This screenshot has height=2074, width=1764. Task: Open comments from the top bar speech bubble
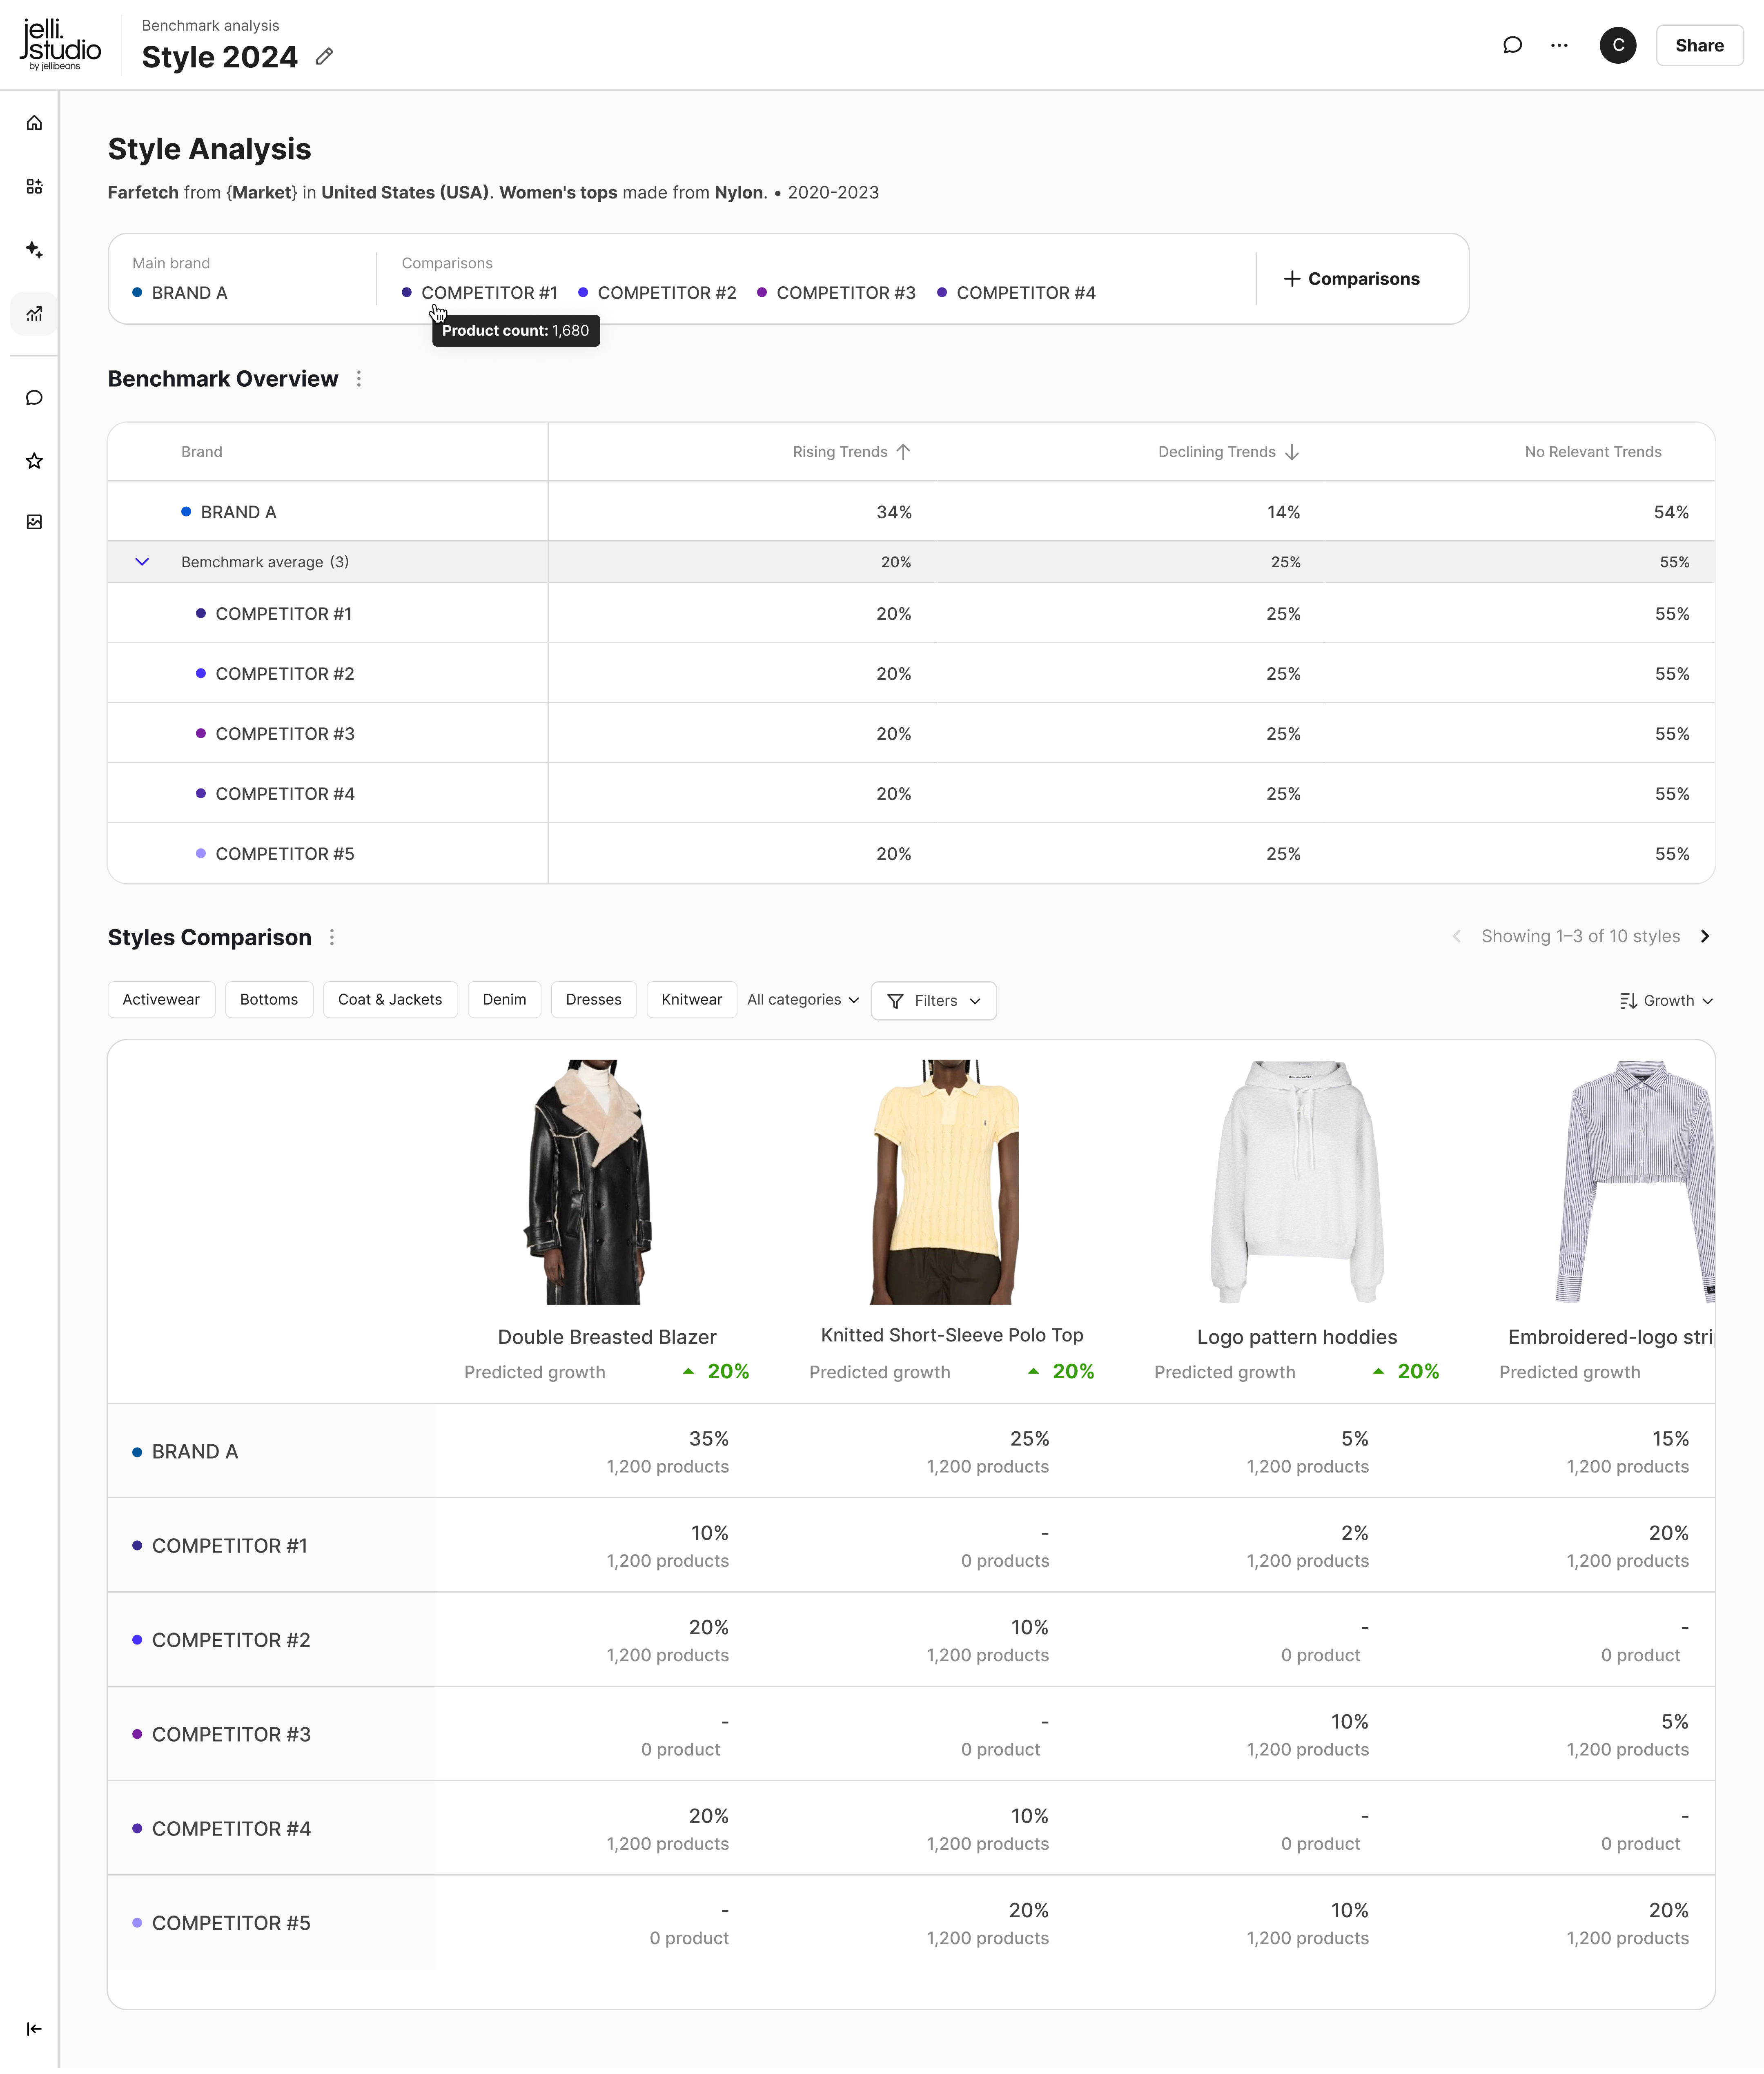(x=1512, y=45)
